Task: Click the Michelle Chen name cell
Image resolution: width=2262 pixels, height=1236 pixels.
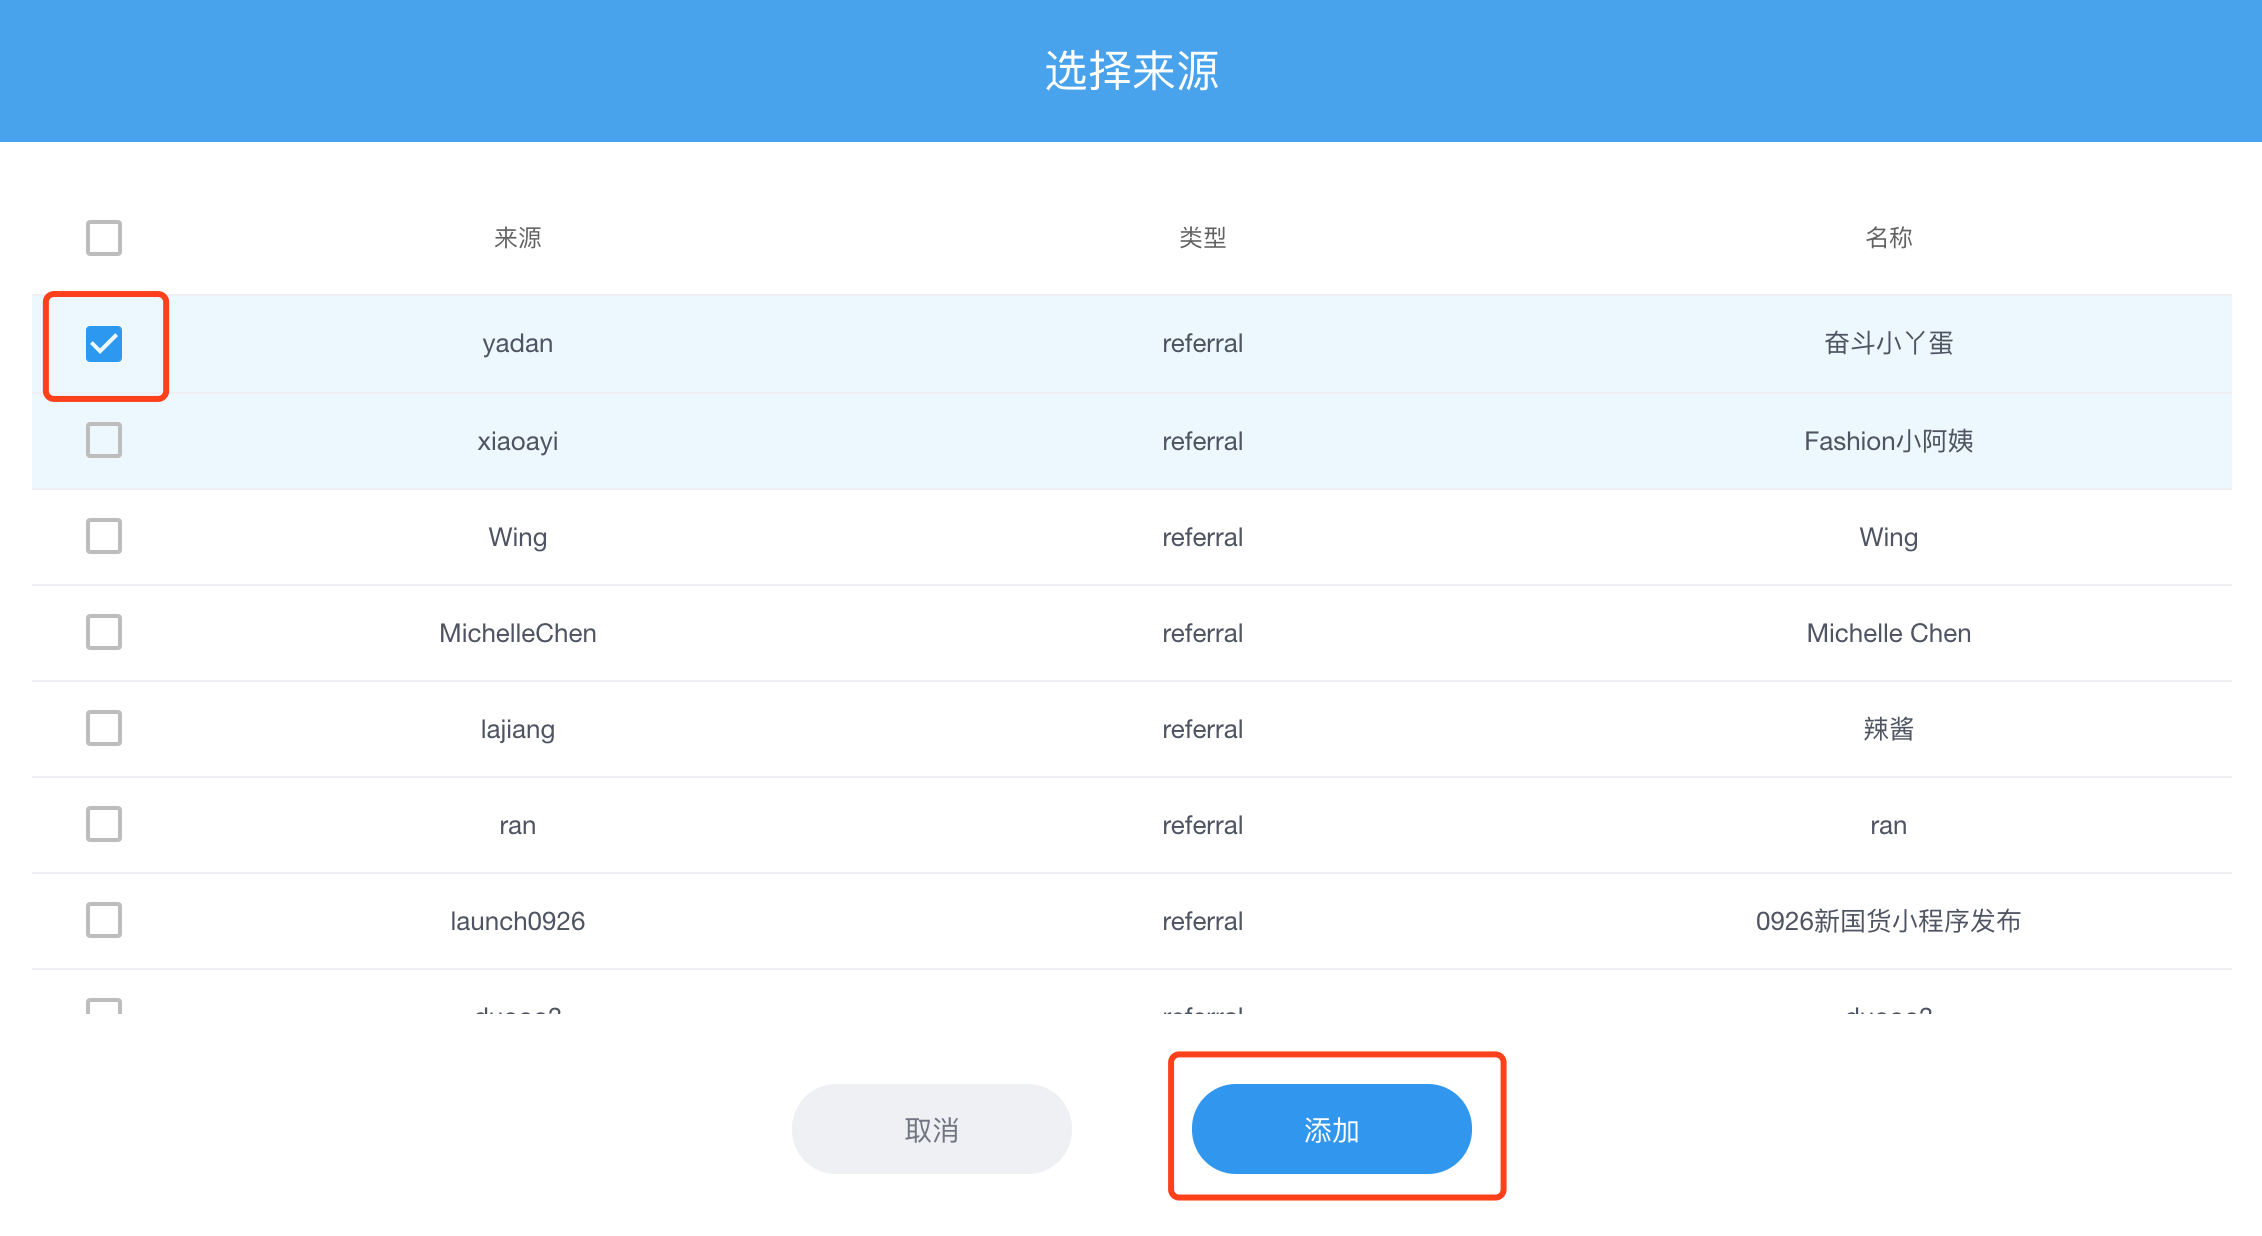Action: point(1889,633)
